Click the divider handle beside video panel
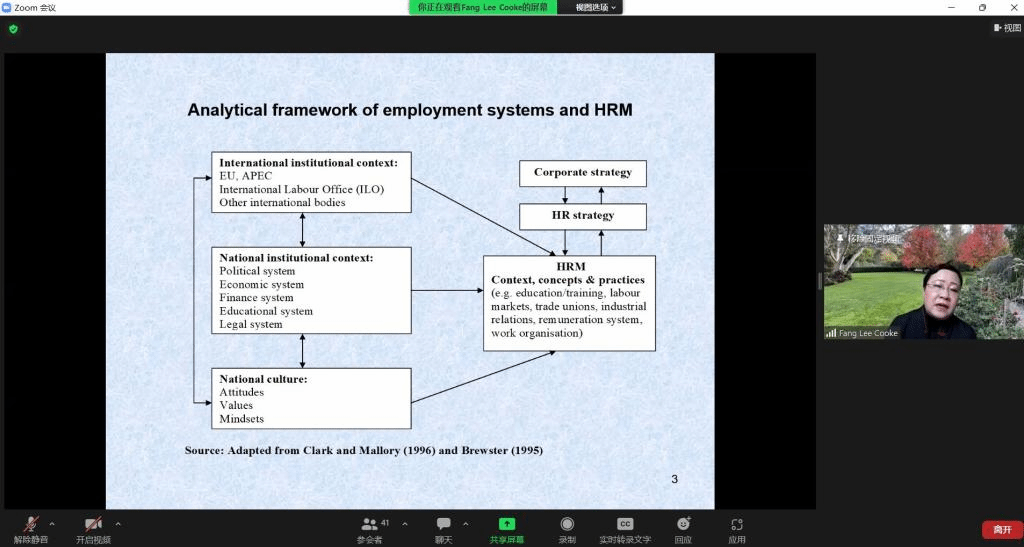This screenshot has width=1024, height=547. tap(819, 281)
